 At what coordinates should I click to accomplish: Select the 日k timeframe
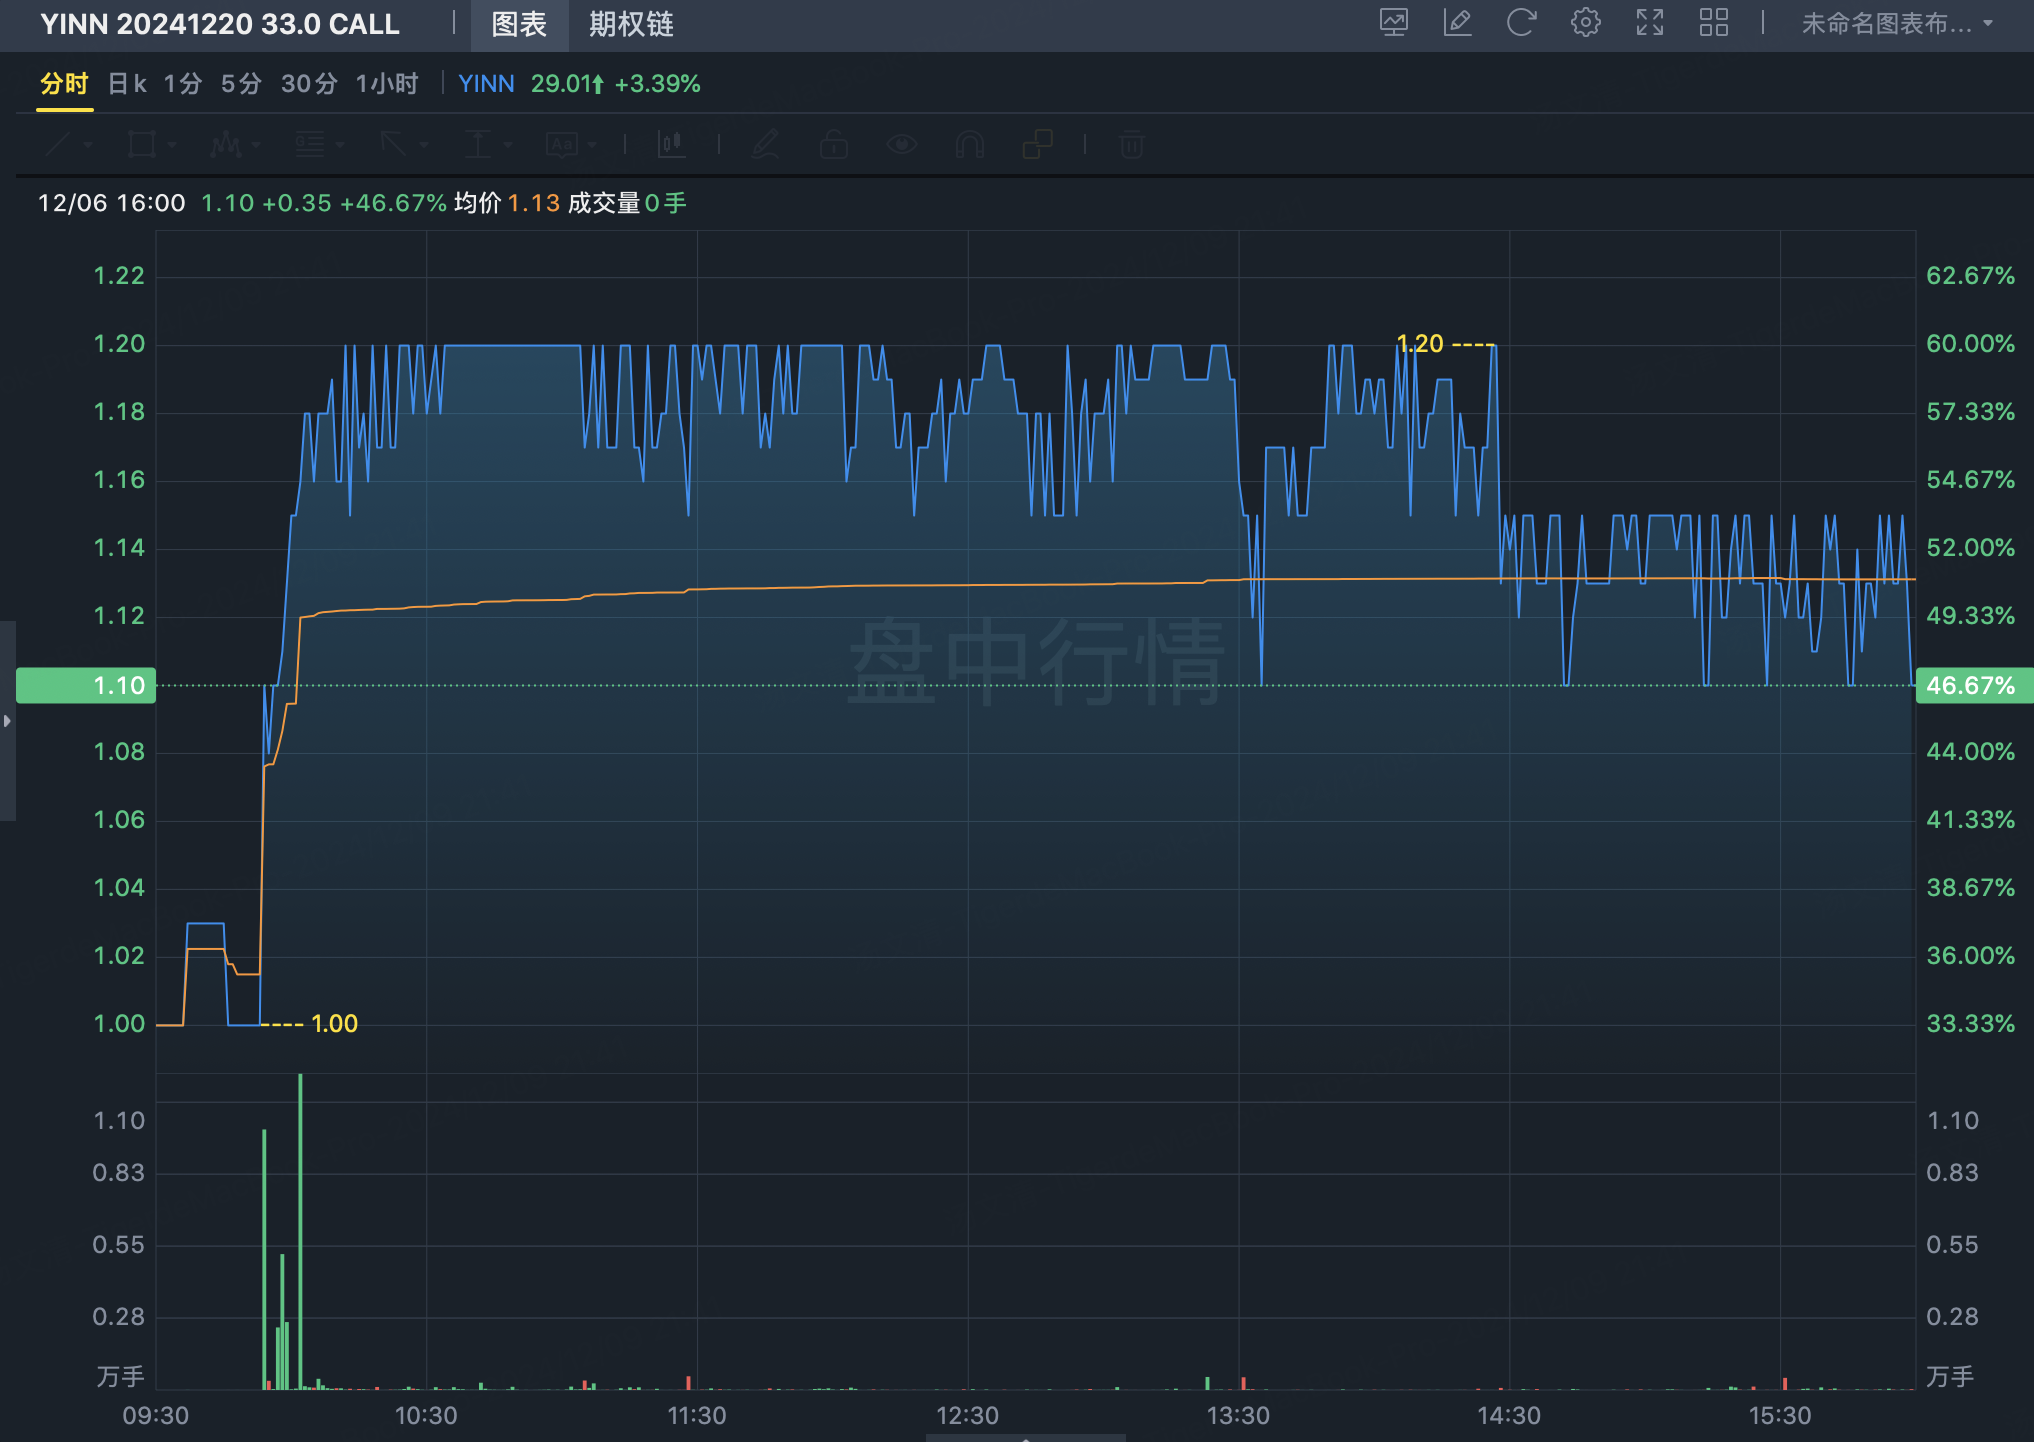pos(127,84)
